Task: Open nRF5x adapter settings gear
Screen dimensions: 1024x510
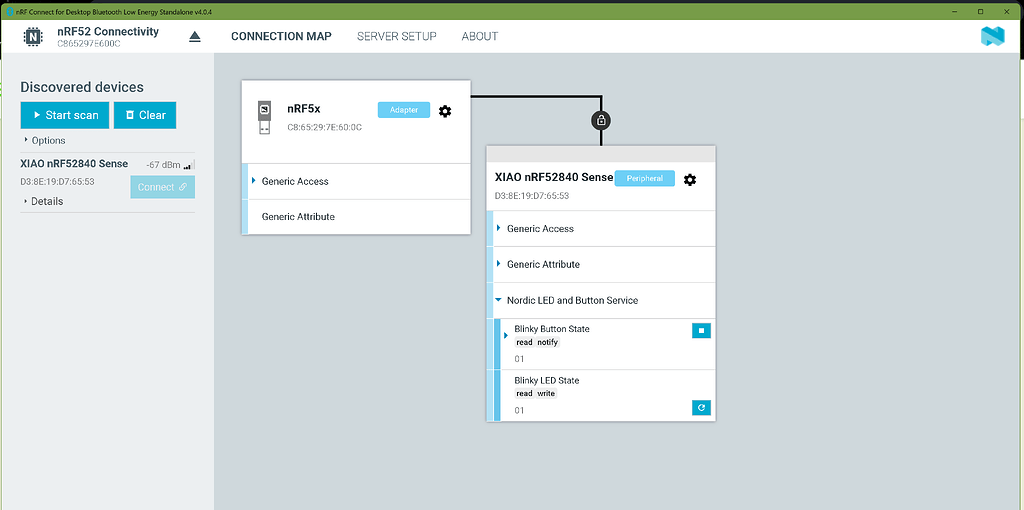Action: point(445,111)
